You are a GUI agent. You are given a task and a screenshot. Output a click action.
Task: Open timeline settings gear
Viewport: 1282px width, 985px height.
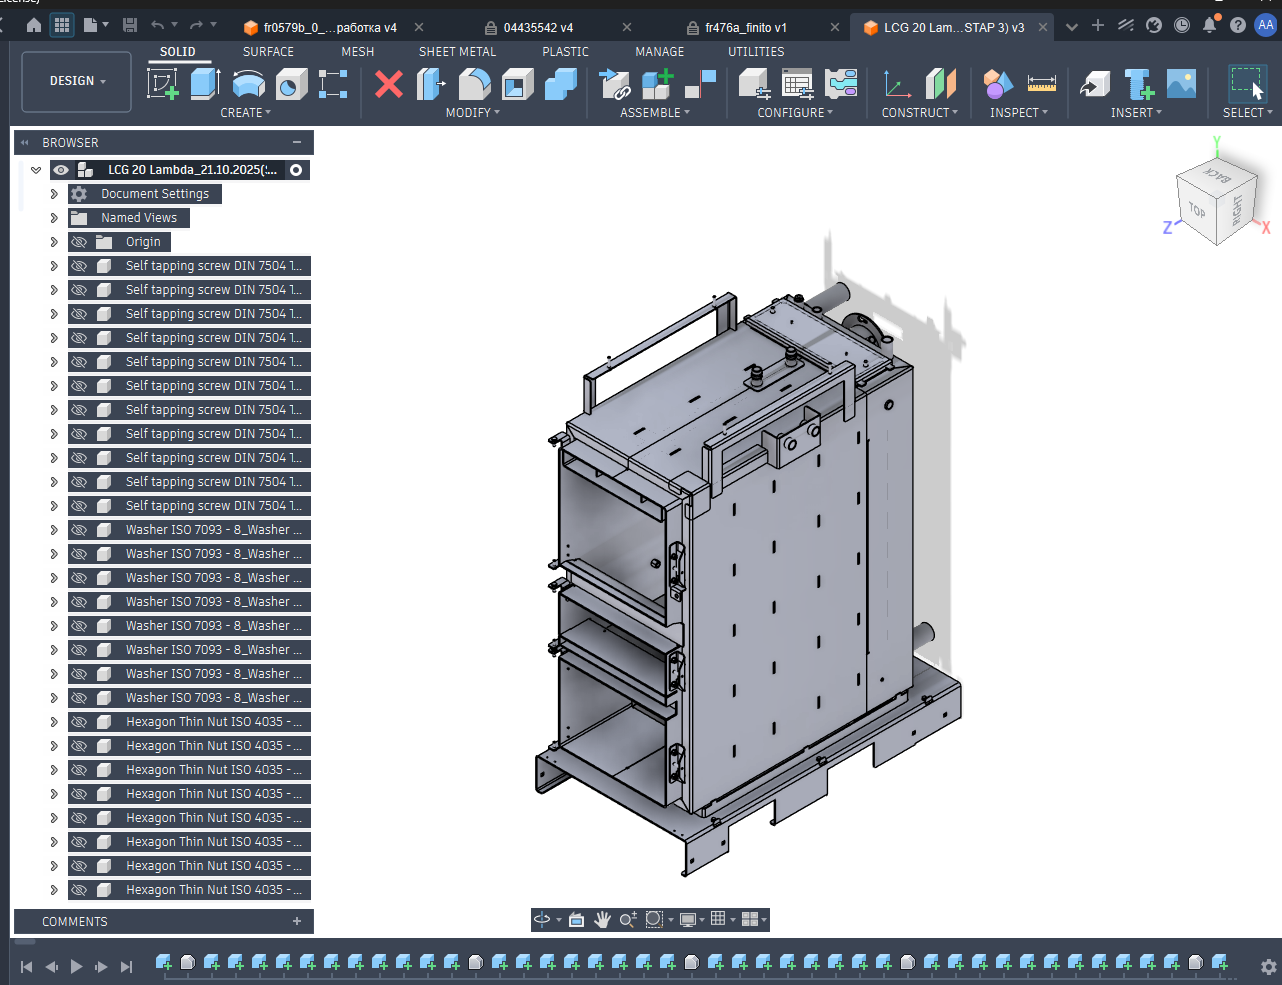(1269, 967)
